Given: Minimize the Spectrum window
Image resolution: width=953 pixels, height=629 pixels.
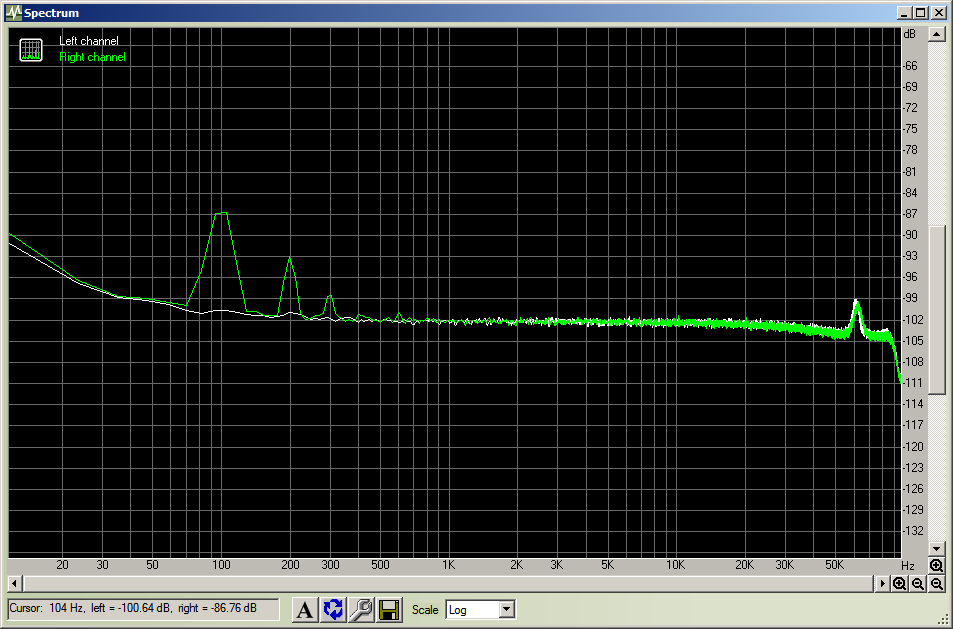Looking at the screenshot, I should tap(904, 13).
